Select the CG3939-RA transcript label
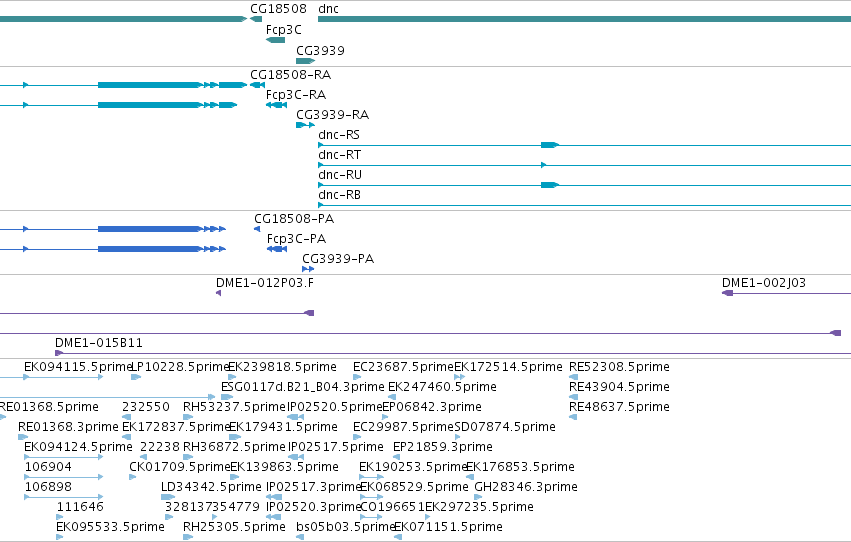The width and height of the screenshot is (851, 542). 332,114
